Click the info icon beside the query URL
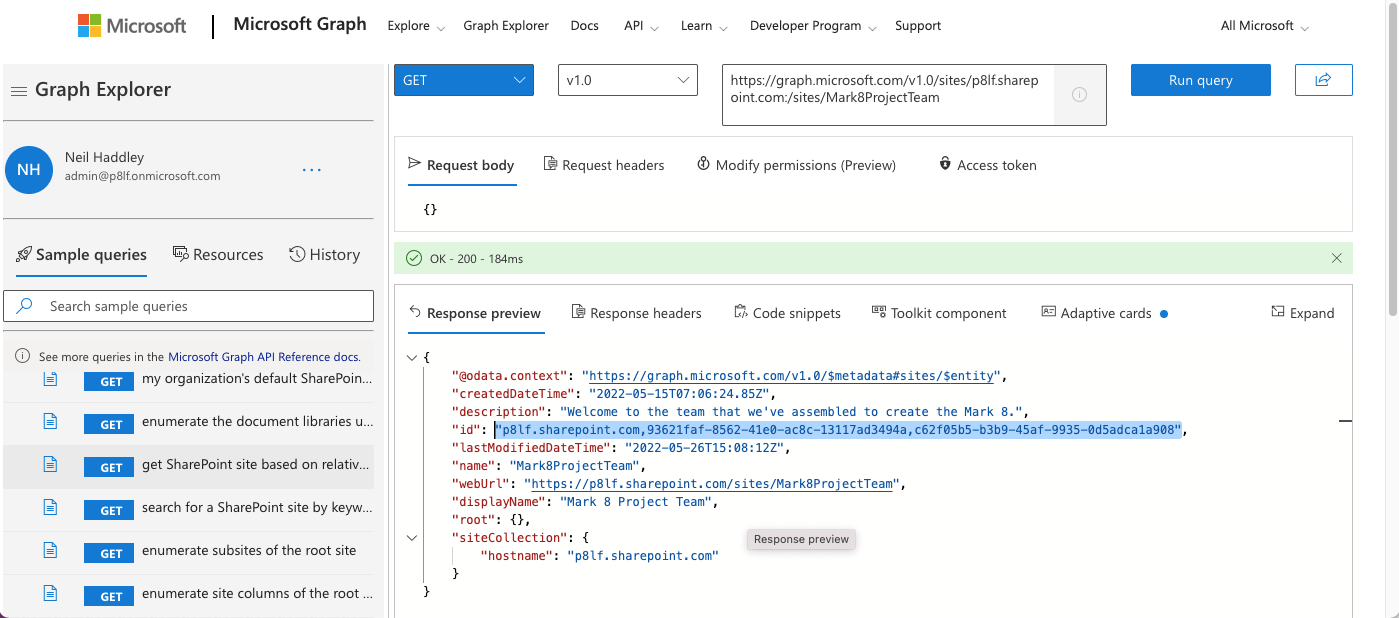Screen dimensions: 1399x618 click(1079, 95)
